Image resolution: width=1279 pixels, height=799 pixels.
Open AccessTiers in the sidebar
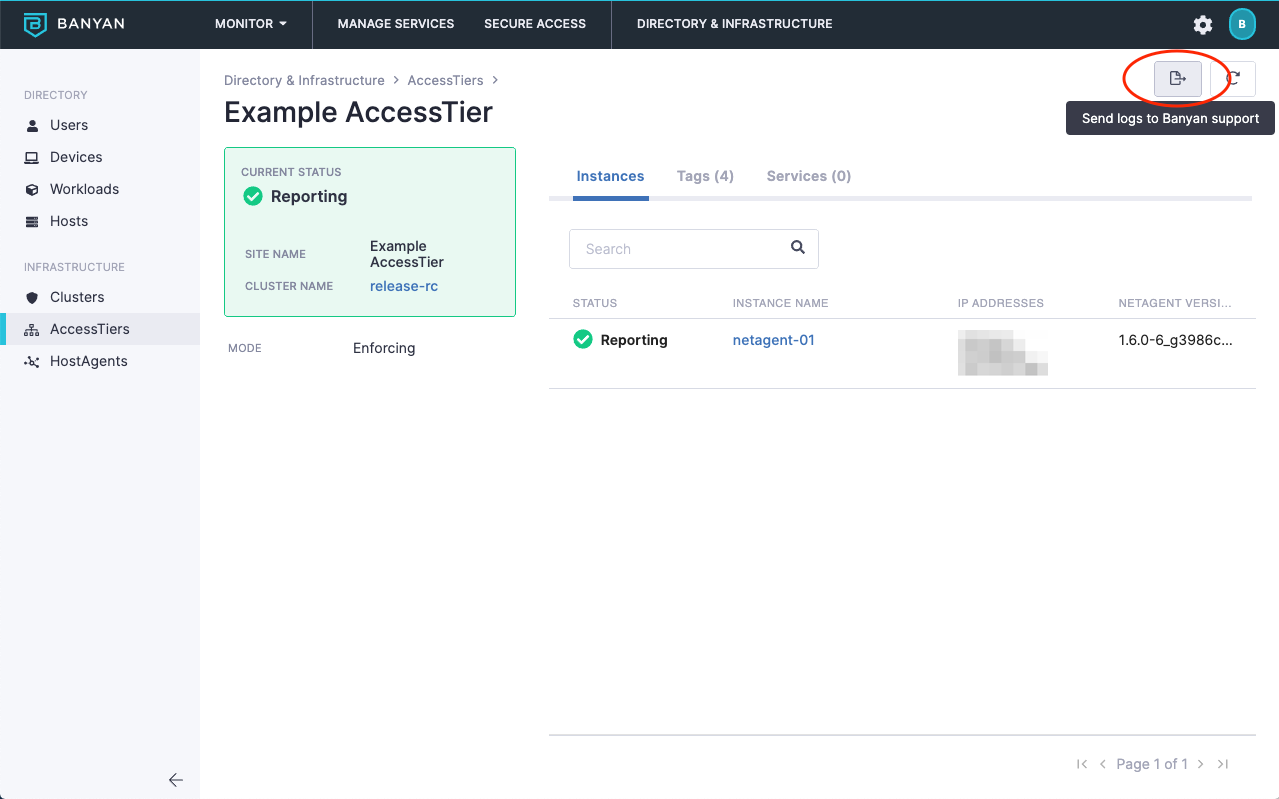click(x=100, y=329)
